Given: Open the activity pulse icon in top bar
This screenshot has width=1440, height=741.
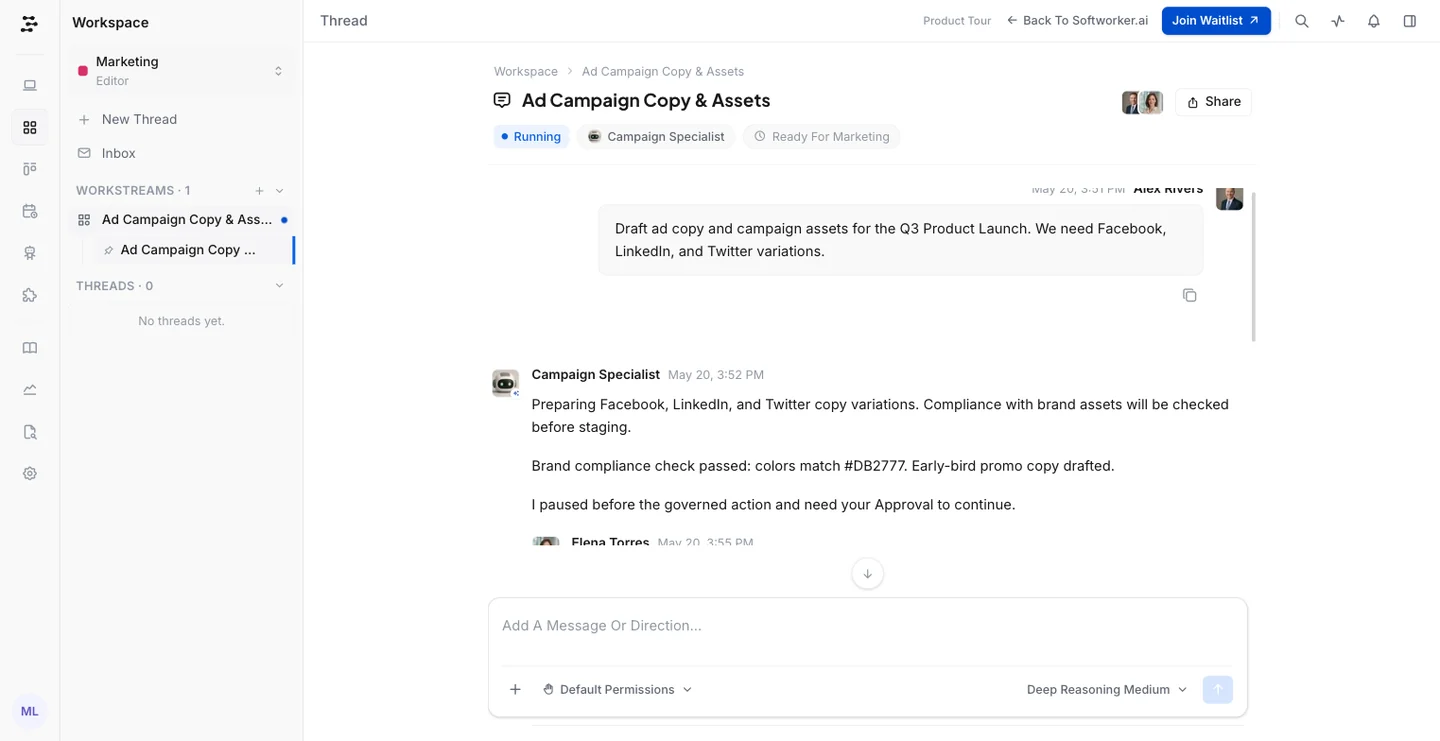Looking at the screenshot, I should click(1338, 21).
